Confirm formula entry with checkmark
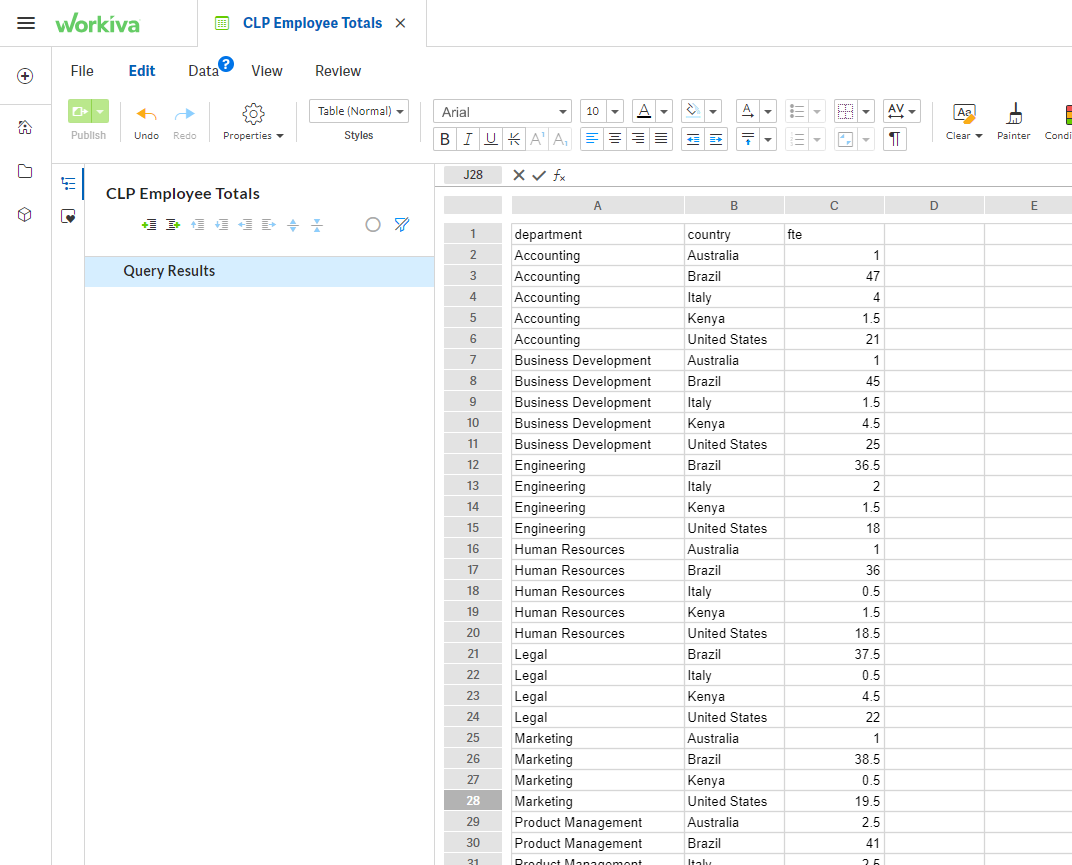This screenshot has height=865, width=1072. tap(539, 175)
